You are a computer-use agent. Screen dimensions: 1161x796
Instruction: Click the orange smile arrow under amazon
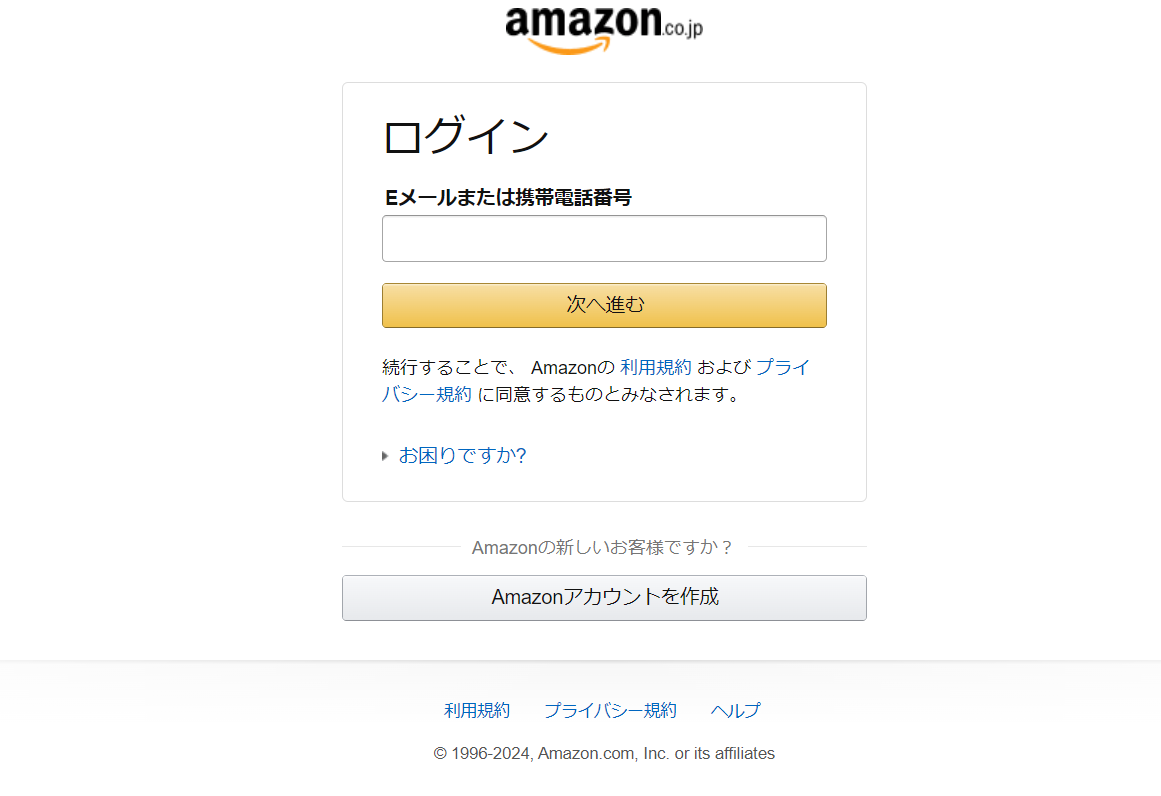pyautogui.click(x=570, y=46)
